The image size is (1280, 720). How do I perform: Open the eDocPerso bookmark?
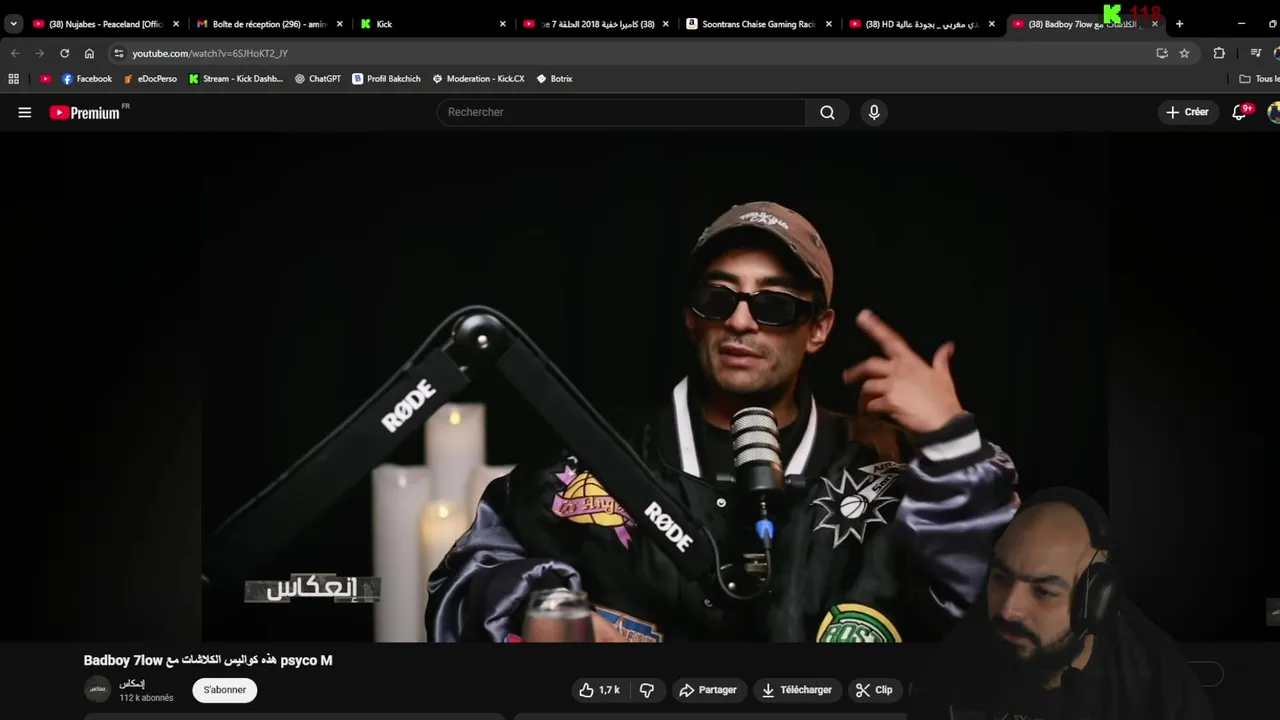coord(150,79)
